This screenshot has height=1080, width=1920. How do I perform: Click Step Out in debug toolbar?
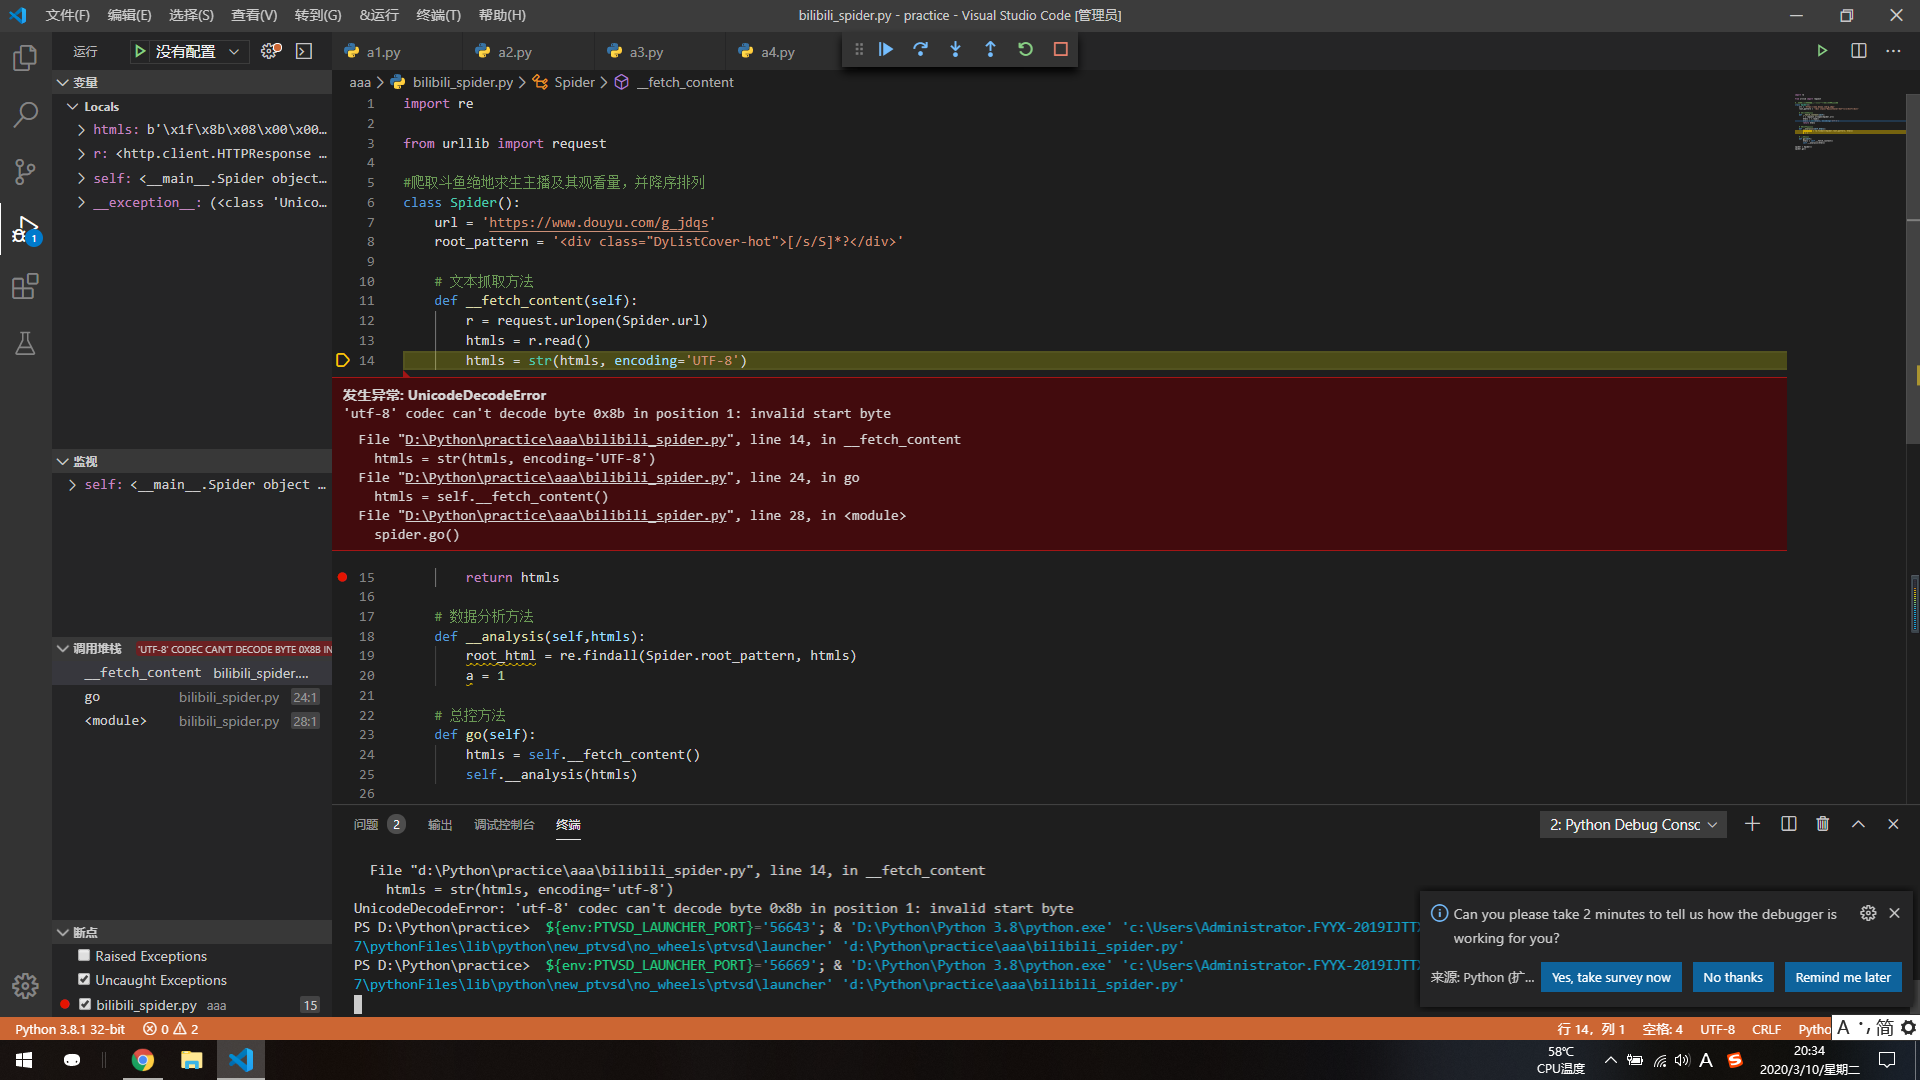tap(990, 49)
